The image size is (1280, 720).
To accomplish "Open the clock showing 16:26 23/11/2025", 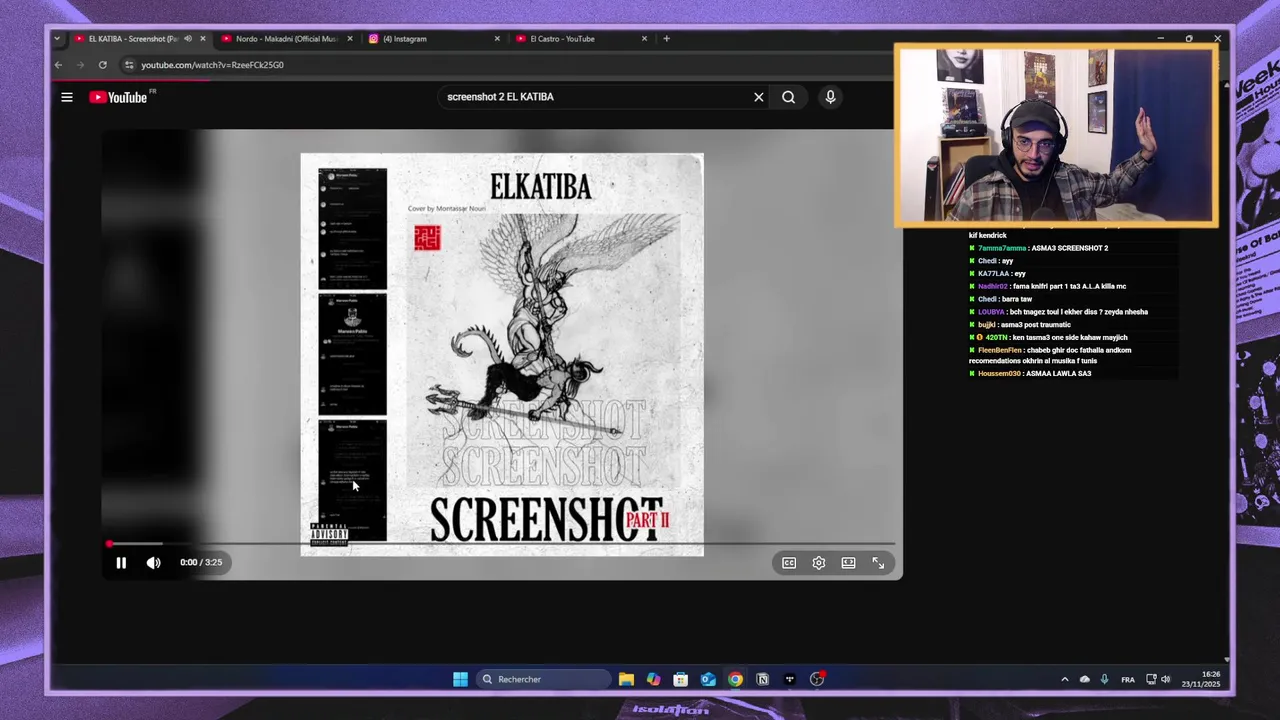I will click(x=1201, y=679).
